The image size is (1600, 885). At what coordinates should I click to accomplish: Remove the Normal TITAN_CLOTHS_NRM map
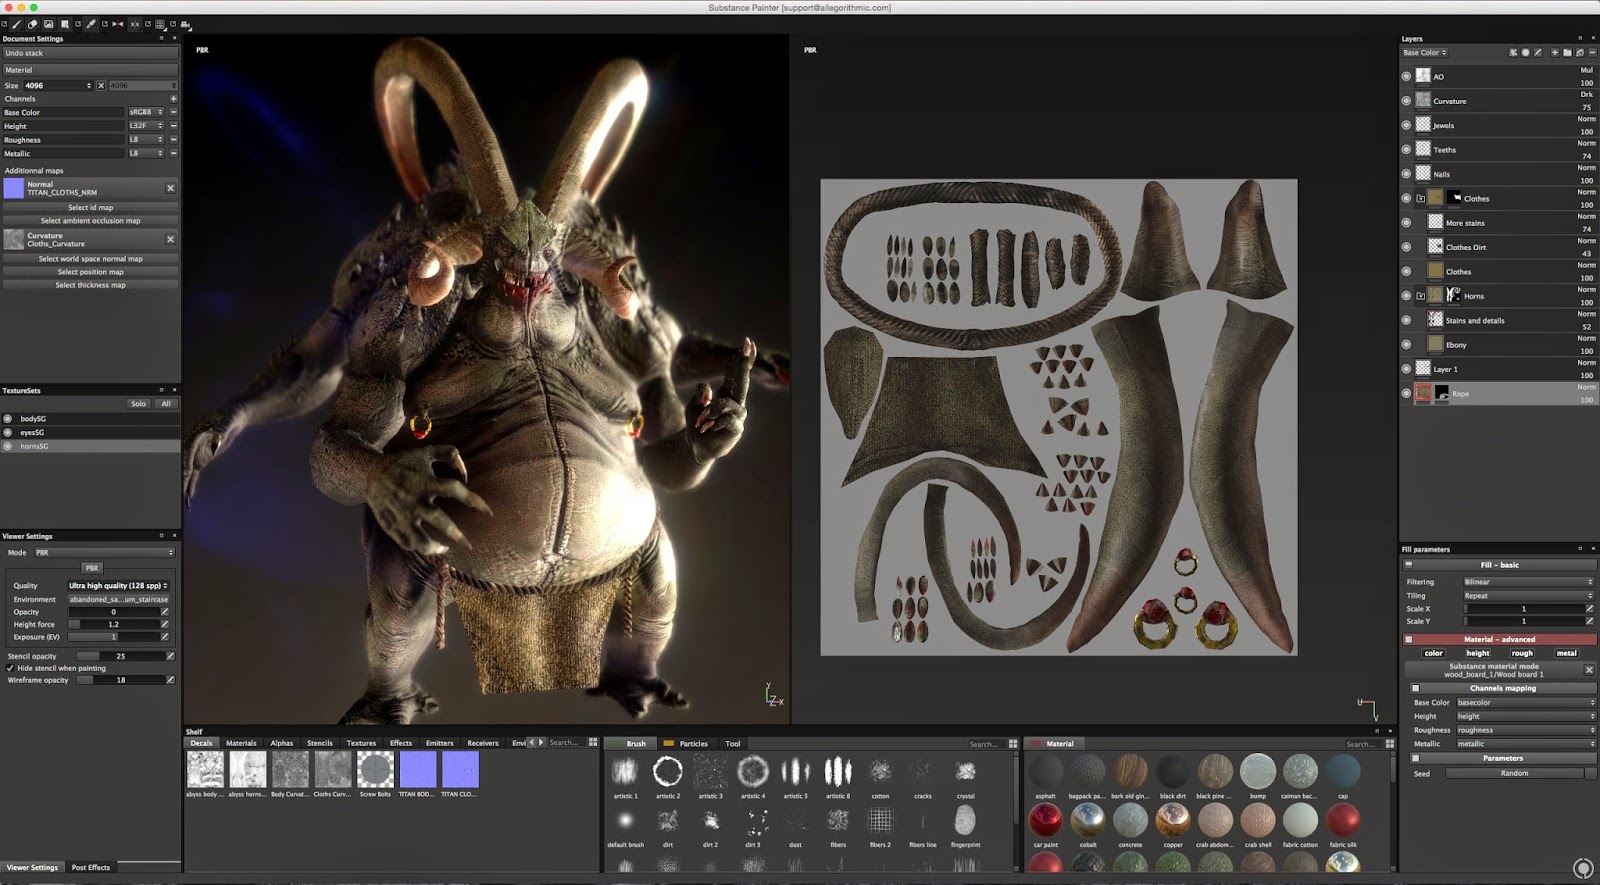(x=170, y=188)
